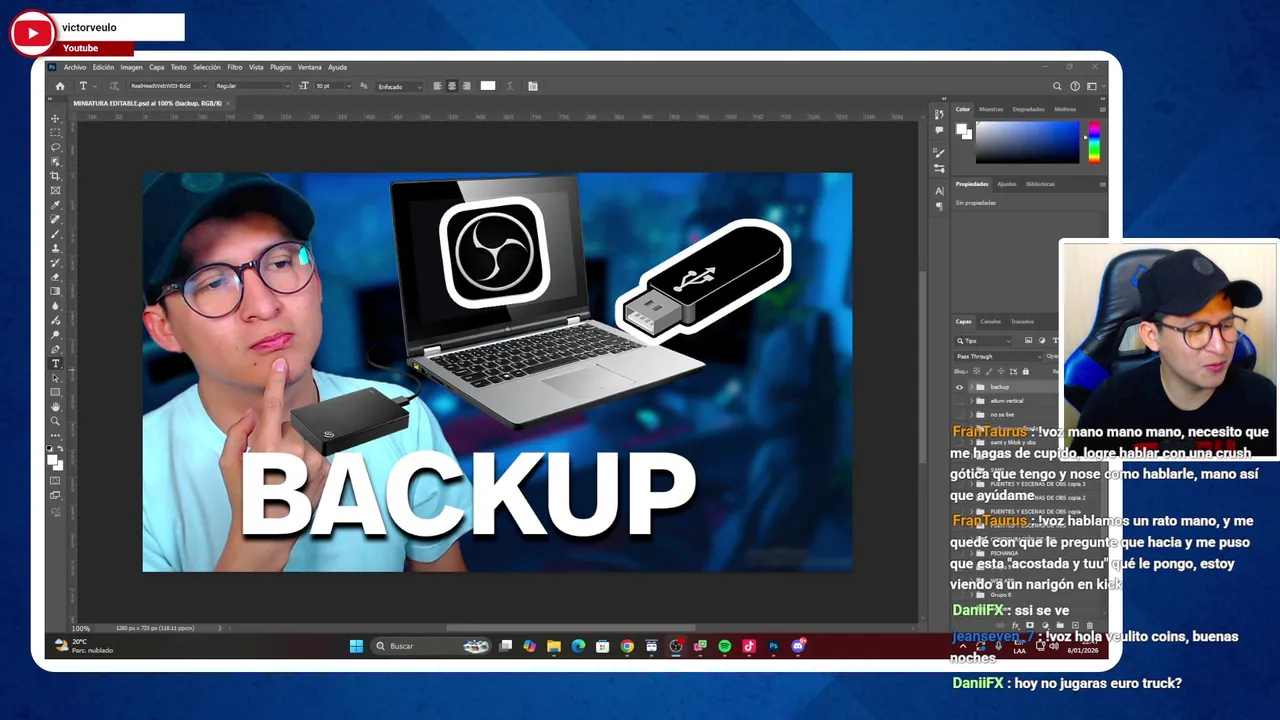The height and width of the screenshot is (720, 1280).
Task: Close MINIATURA EDITABLE.psd document tab
Action: click(228, 103)
